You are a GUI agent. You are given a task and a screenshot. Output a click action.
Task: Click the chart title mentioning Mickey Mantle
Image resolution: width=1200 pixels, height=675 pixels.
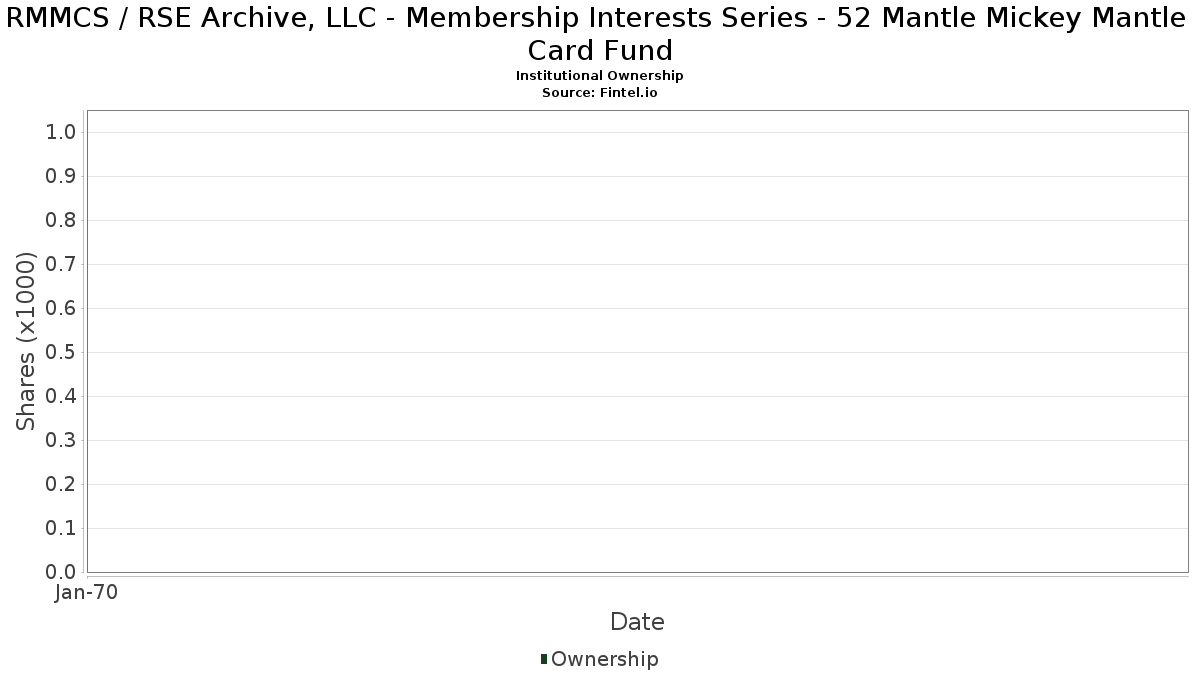600,34
